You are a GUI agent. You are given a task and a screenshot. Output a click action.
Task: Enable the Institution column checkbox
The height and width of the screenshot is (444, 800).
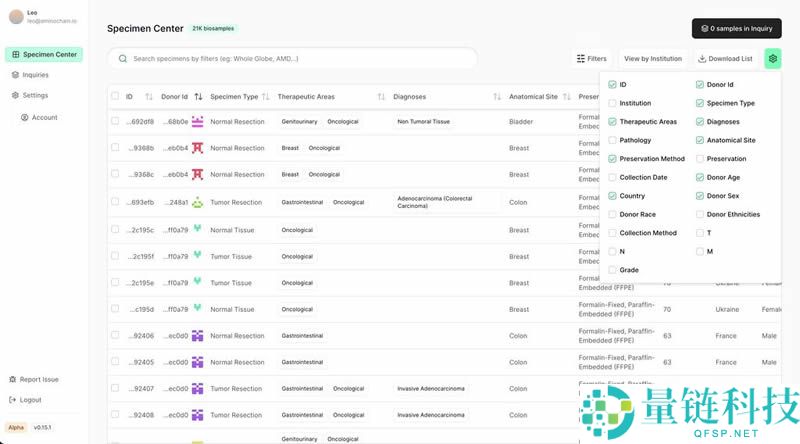click(x=612, y=103)
